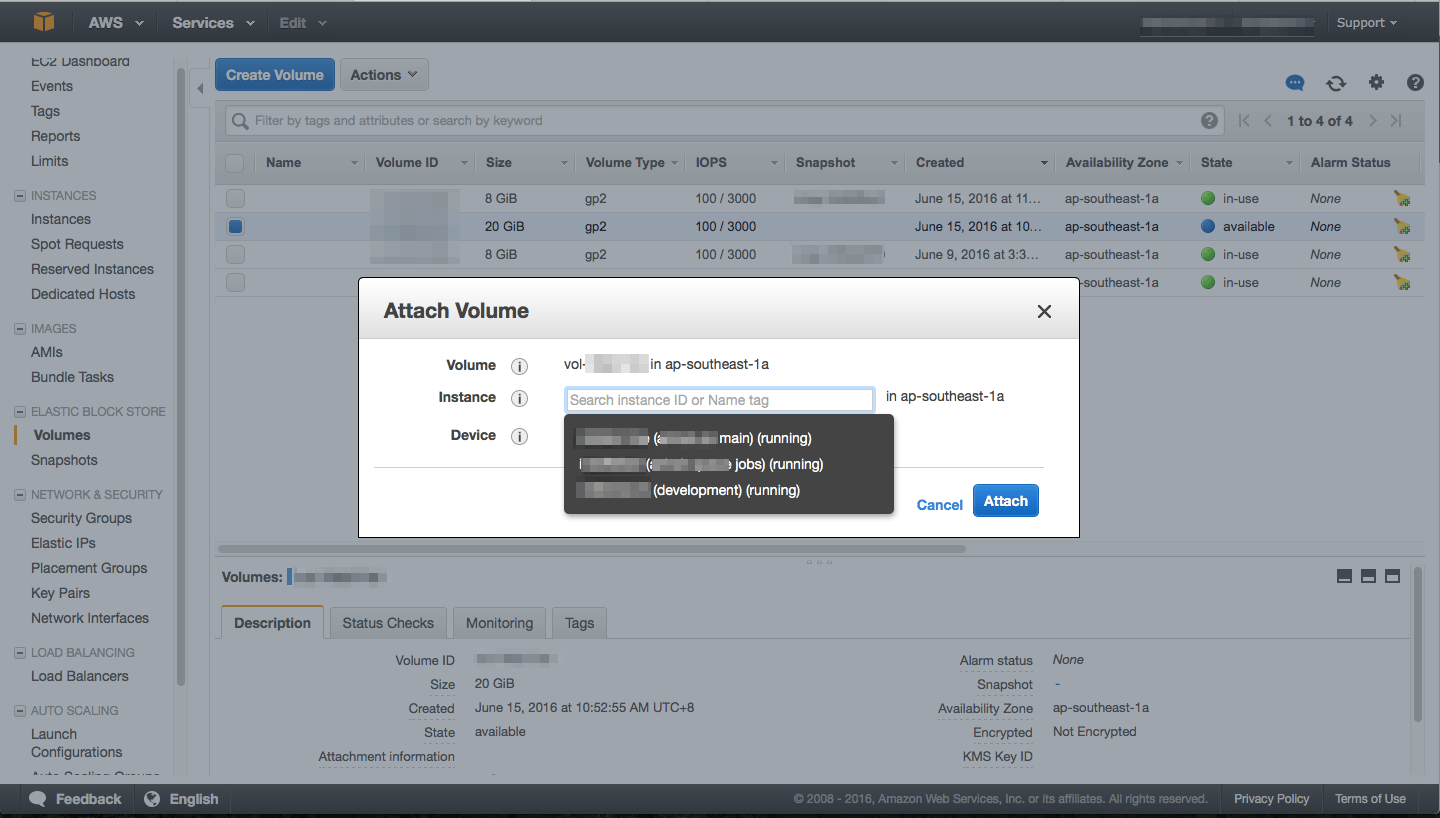The width and height of the screenshot is (1440, 818).
Task: Click the English language globe icon
Action: [153, 798]
